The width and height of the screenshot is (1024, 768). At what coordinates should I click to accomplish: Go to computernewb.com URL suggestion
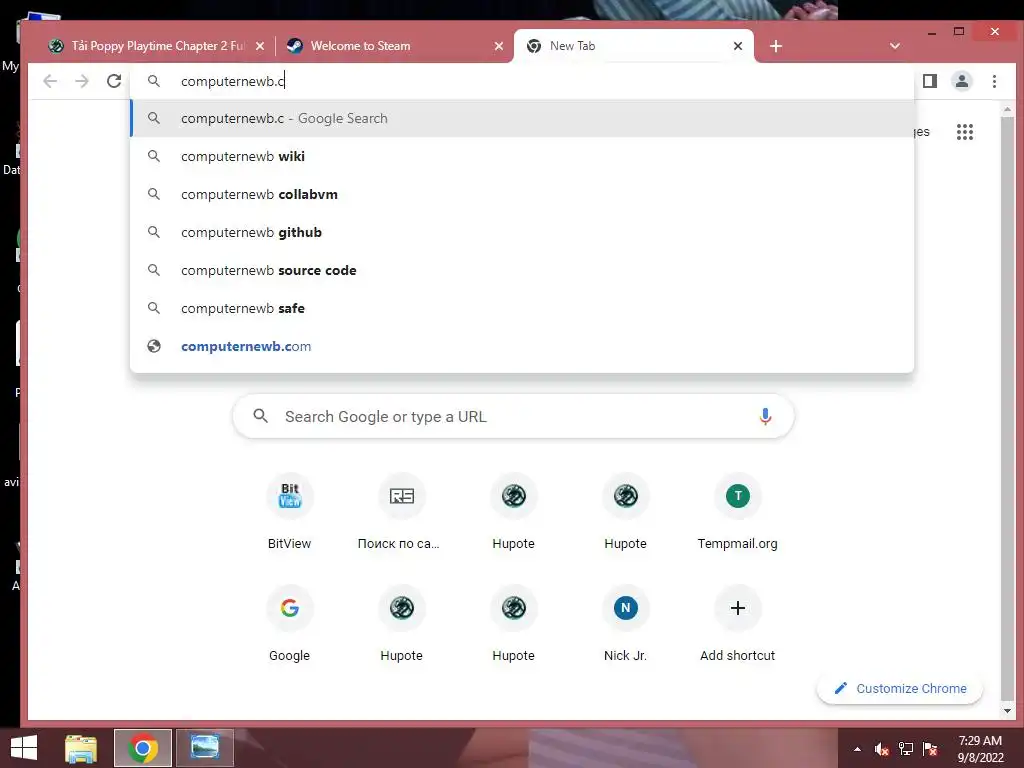click(x=522, y=346)
